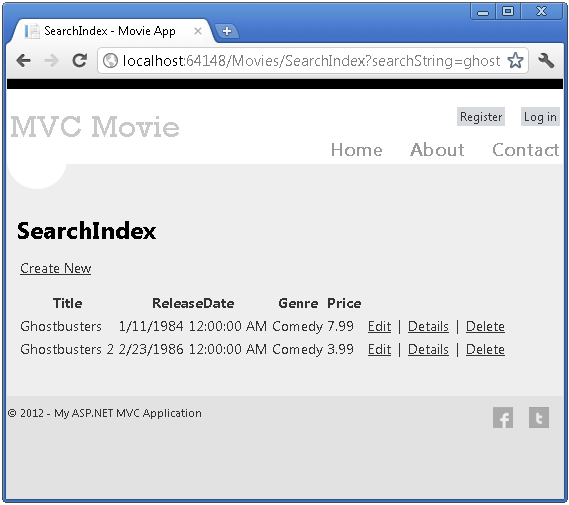Open the Twitter icon in the footer

click(x=539, y=418)
